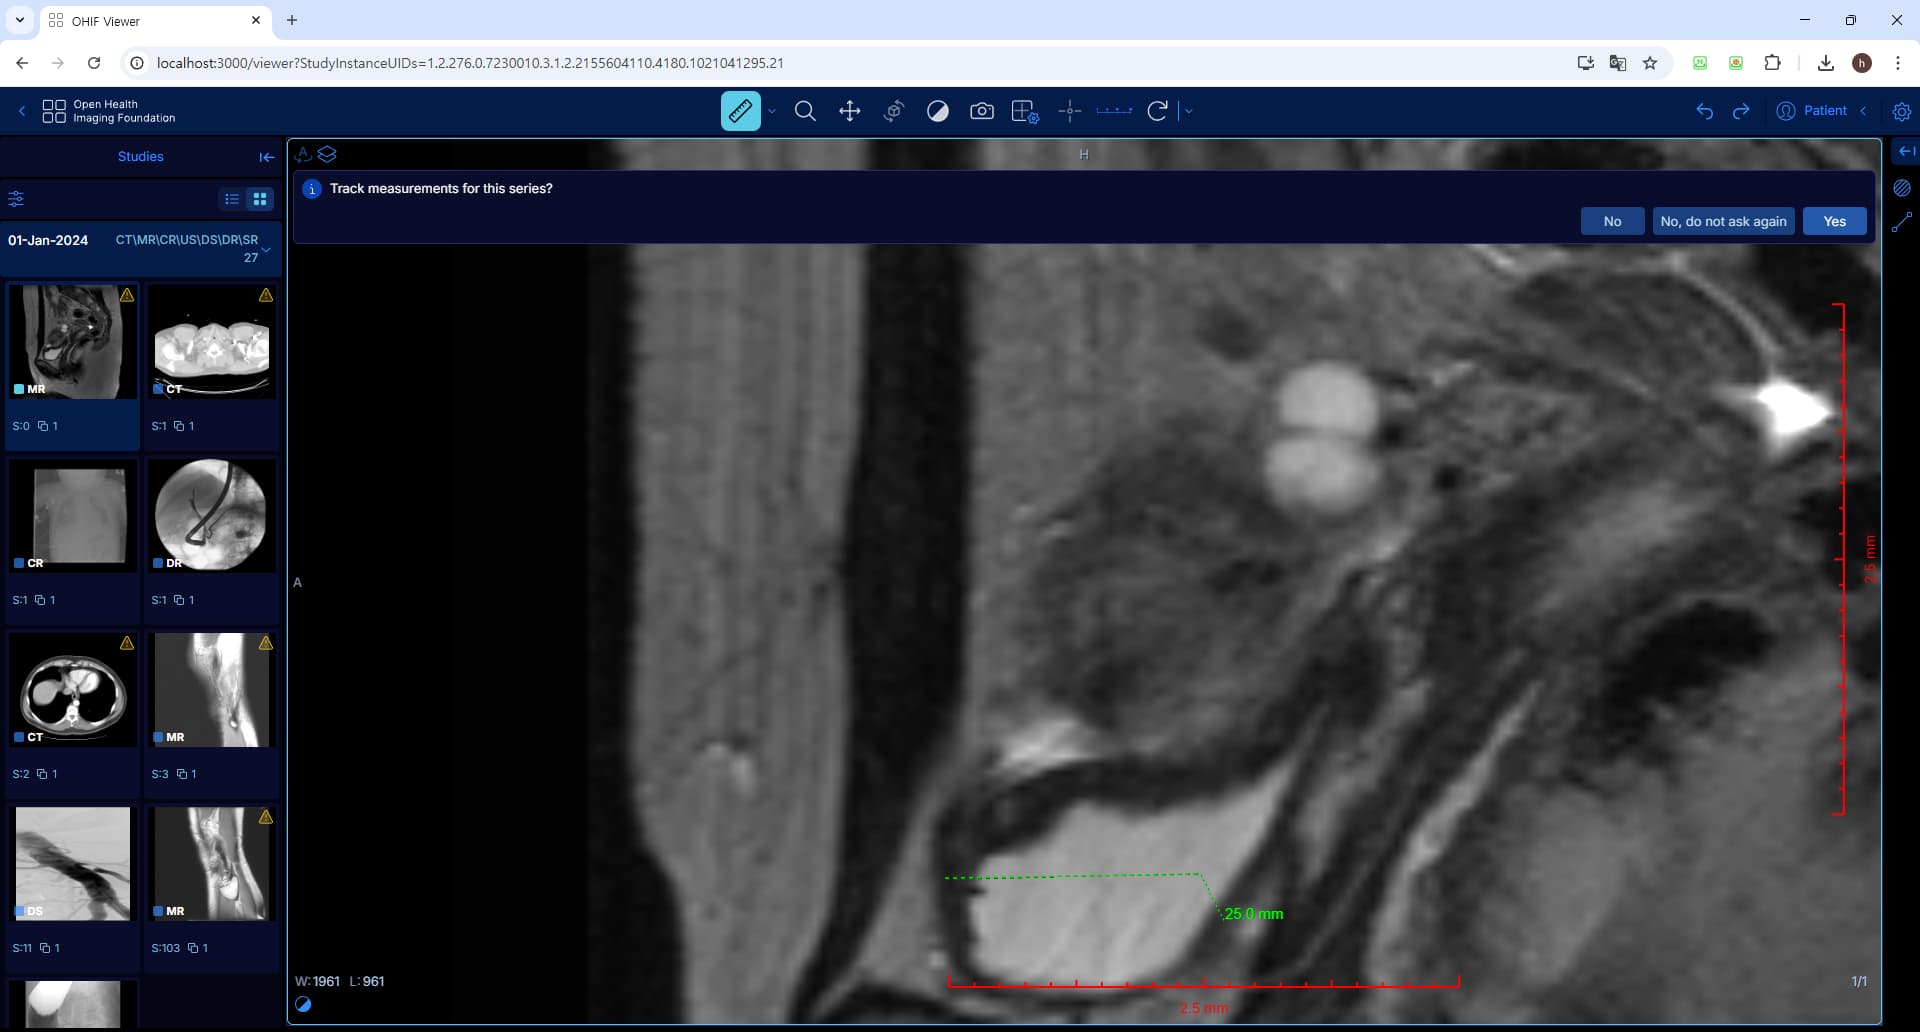Click the Undo arrow in toolbar

1704,111
